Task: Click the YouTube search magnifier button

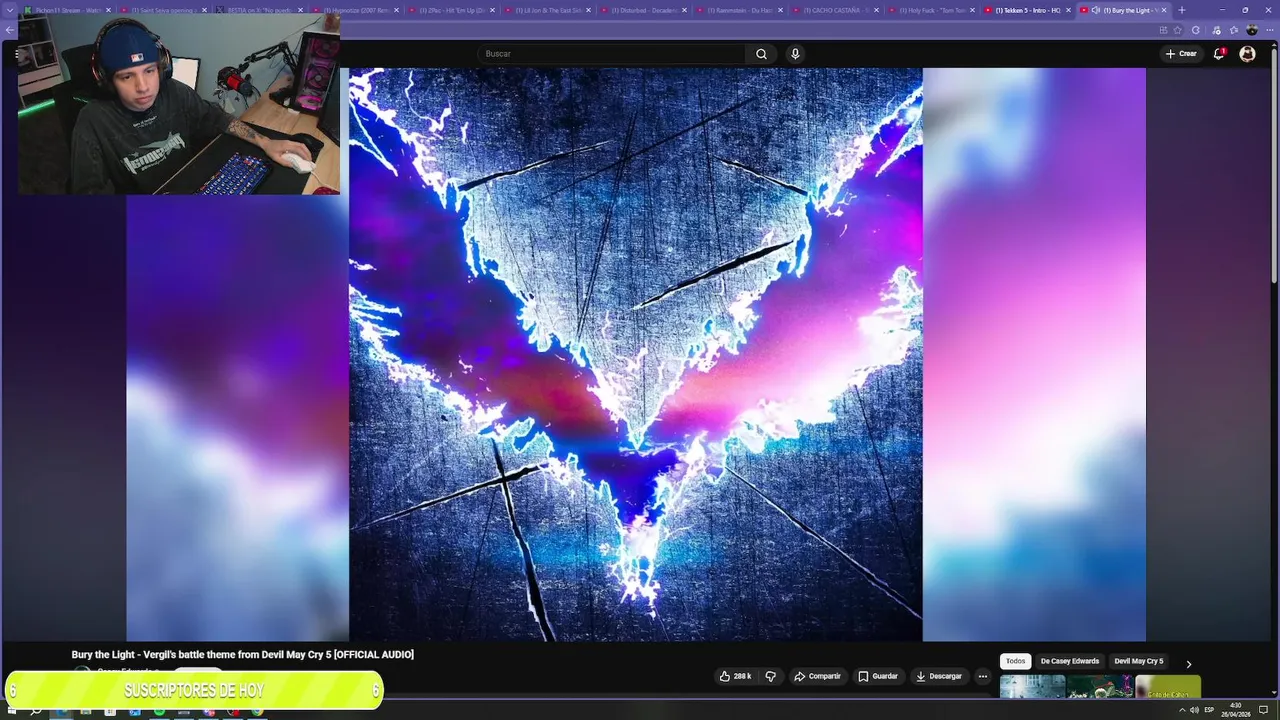Action: 761,54
